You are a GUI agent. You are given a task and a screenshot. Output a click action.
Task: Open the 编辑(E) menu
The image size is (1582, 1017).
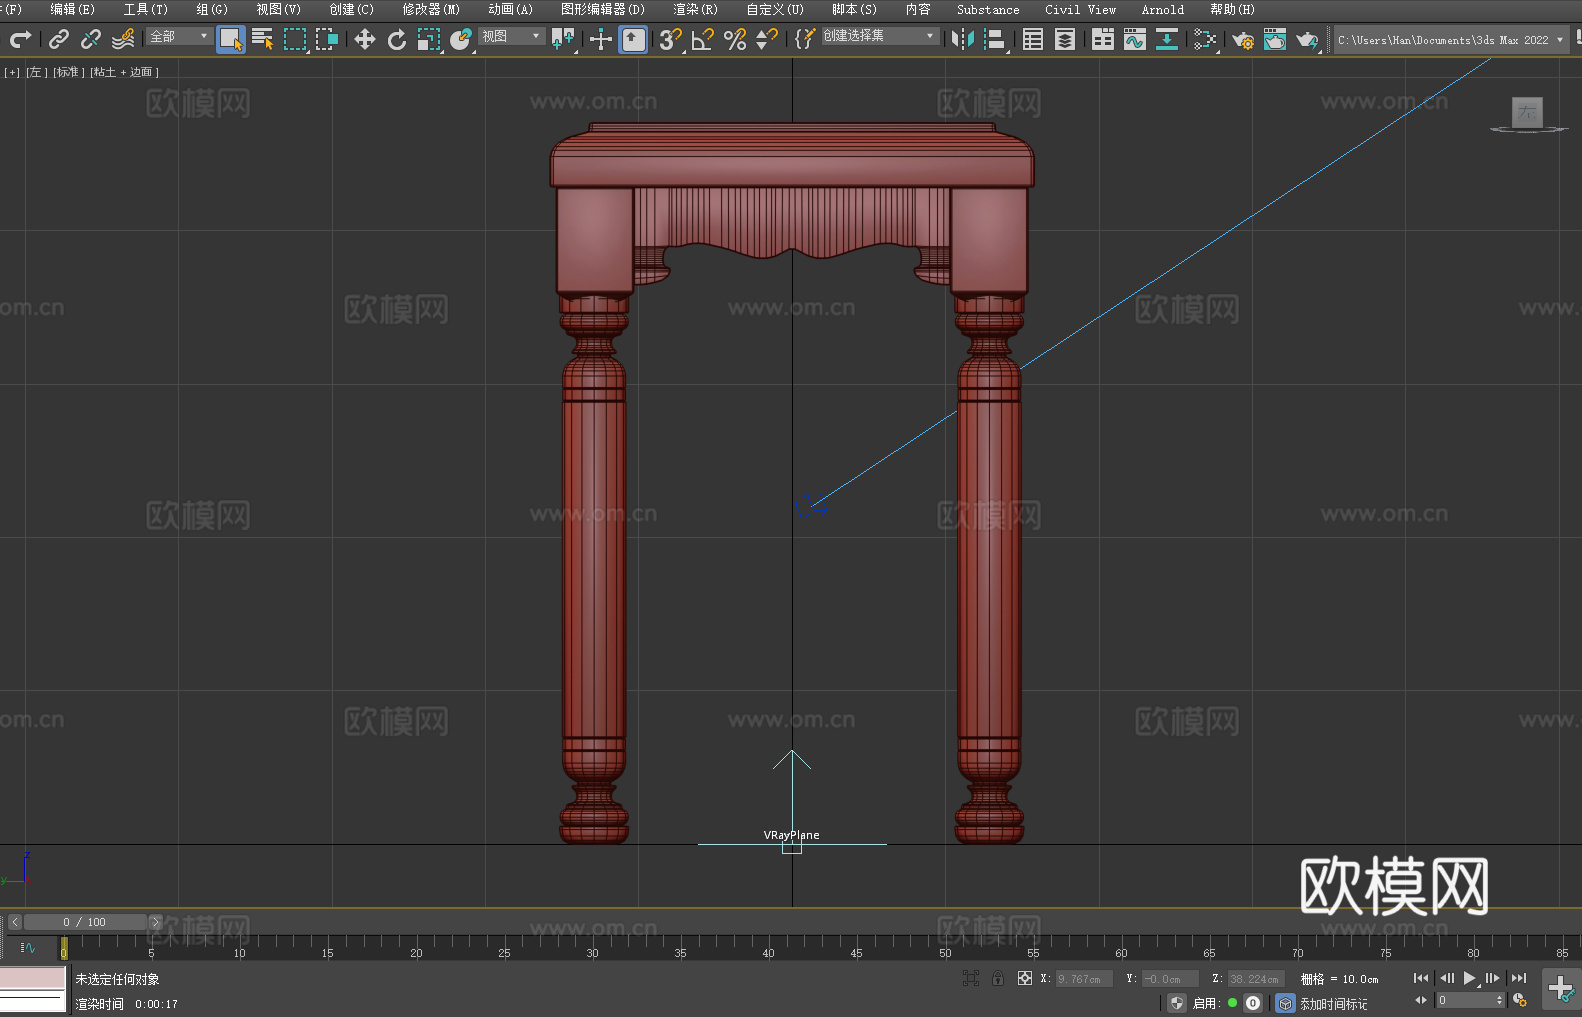pos(72,9)
